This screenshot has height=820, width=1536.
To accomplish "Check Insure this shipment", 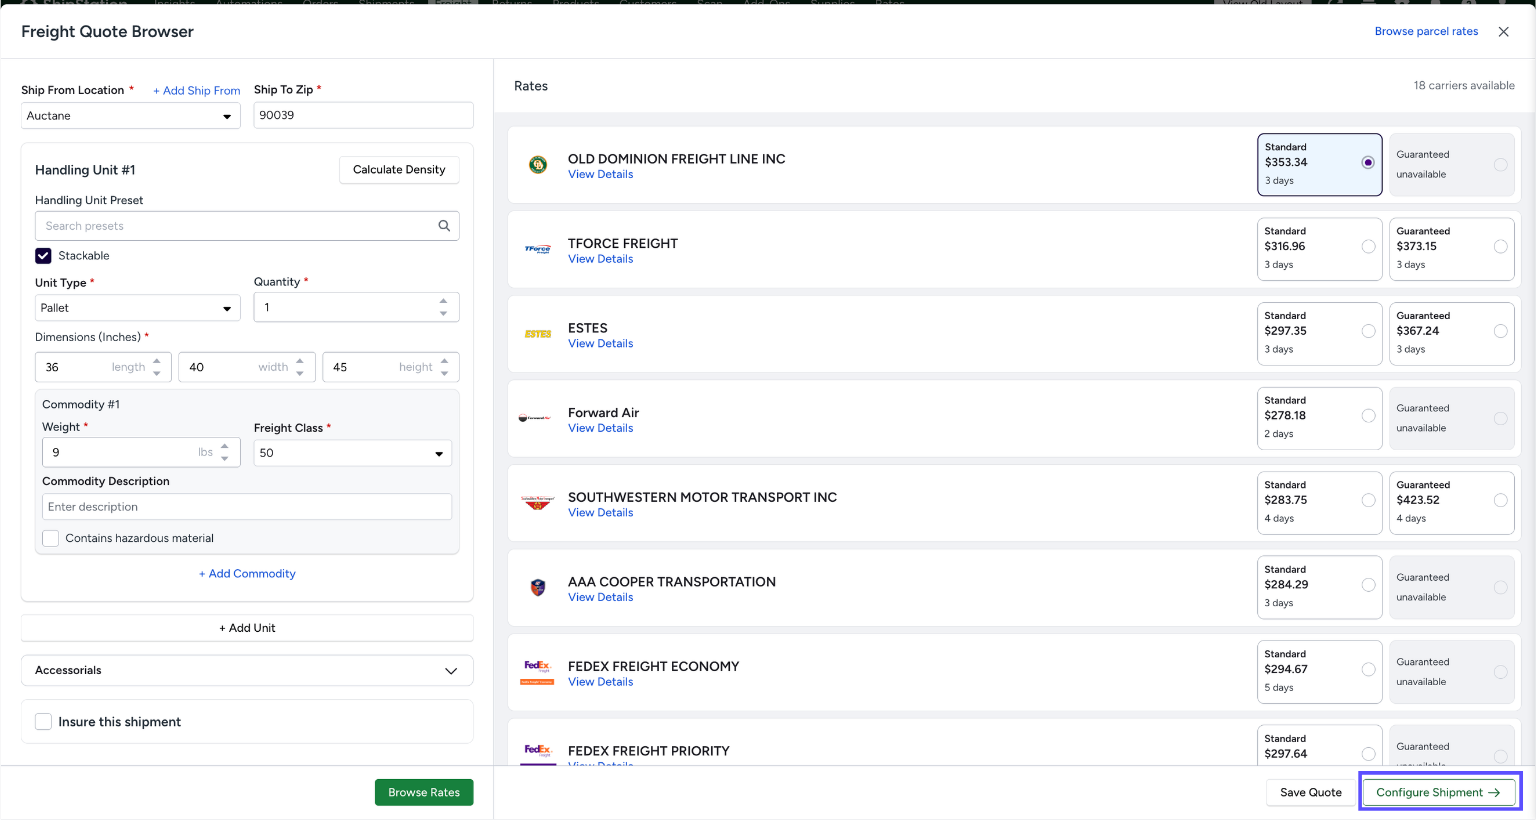I will click(43, 722).
